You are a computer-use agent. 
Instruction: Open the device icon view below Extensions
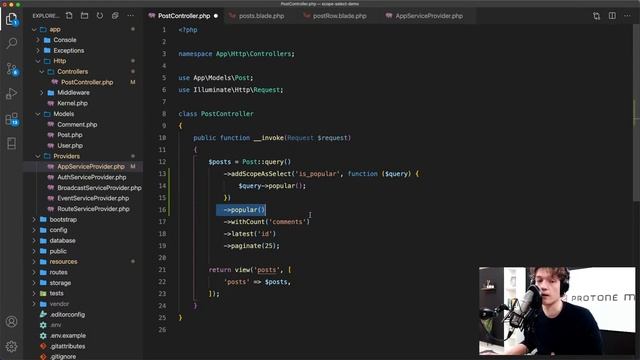11,143
